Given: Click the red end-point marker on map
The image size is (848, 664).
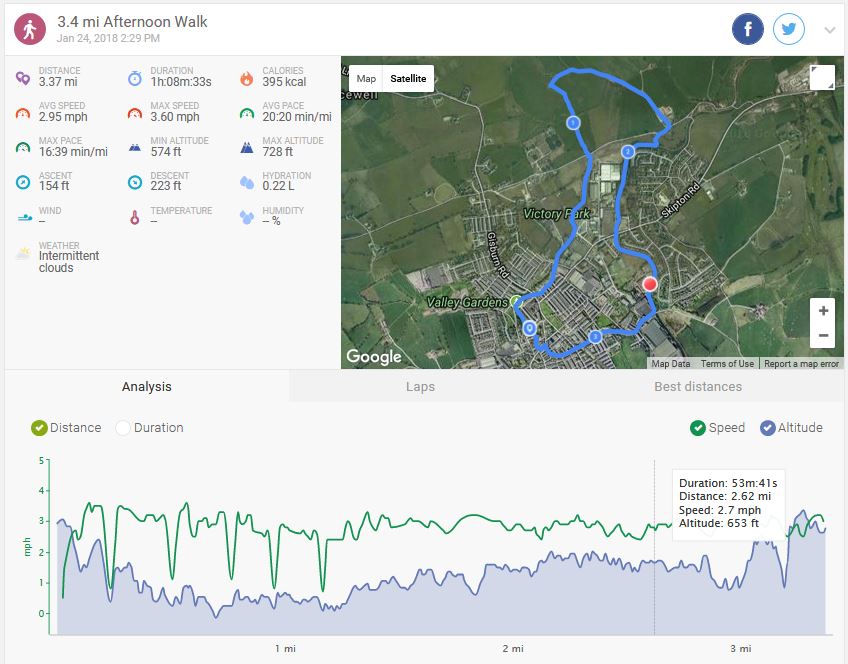Looking at the screenshot, I should pos(650,284).
